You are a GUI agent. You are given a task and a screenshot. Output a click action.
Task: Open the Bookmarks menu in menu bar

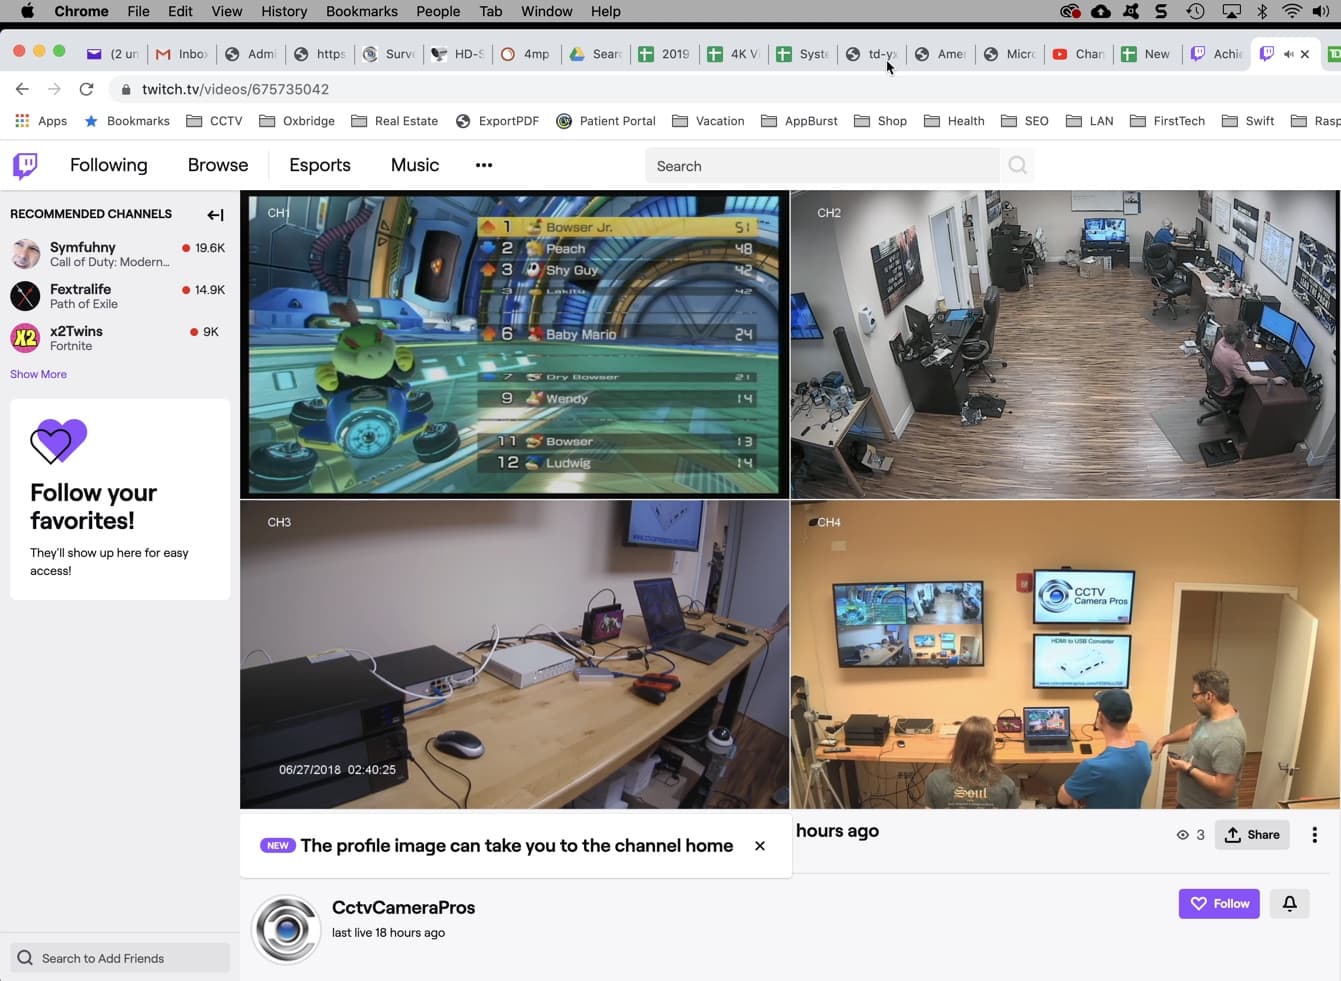click(362, 11)
